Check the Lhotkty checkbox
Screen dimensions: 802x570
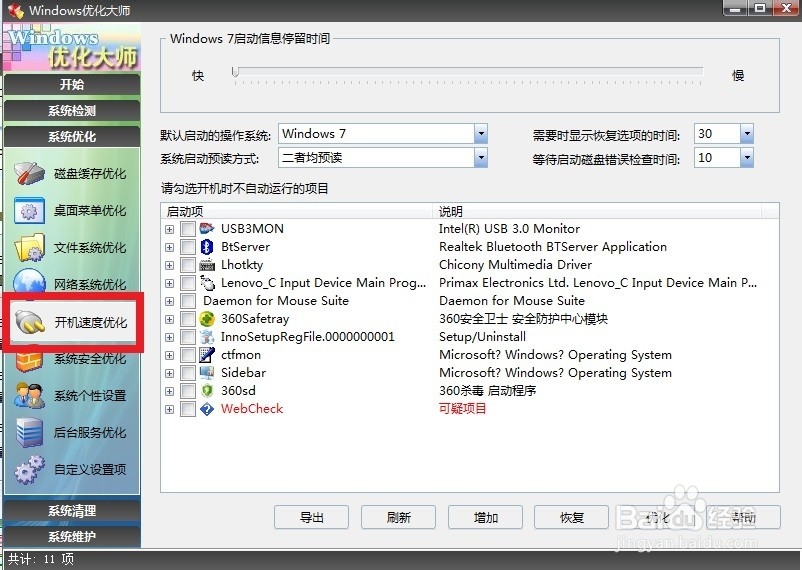pyautogui.click(x=188, y=265)
